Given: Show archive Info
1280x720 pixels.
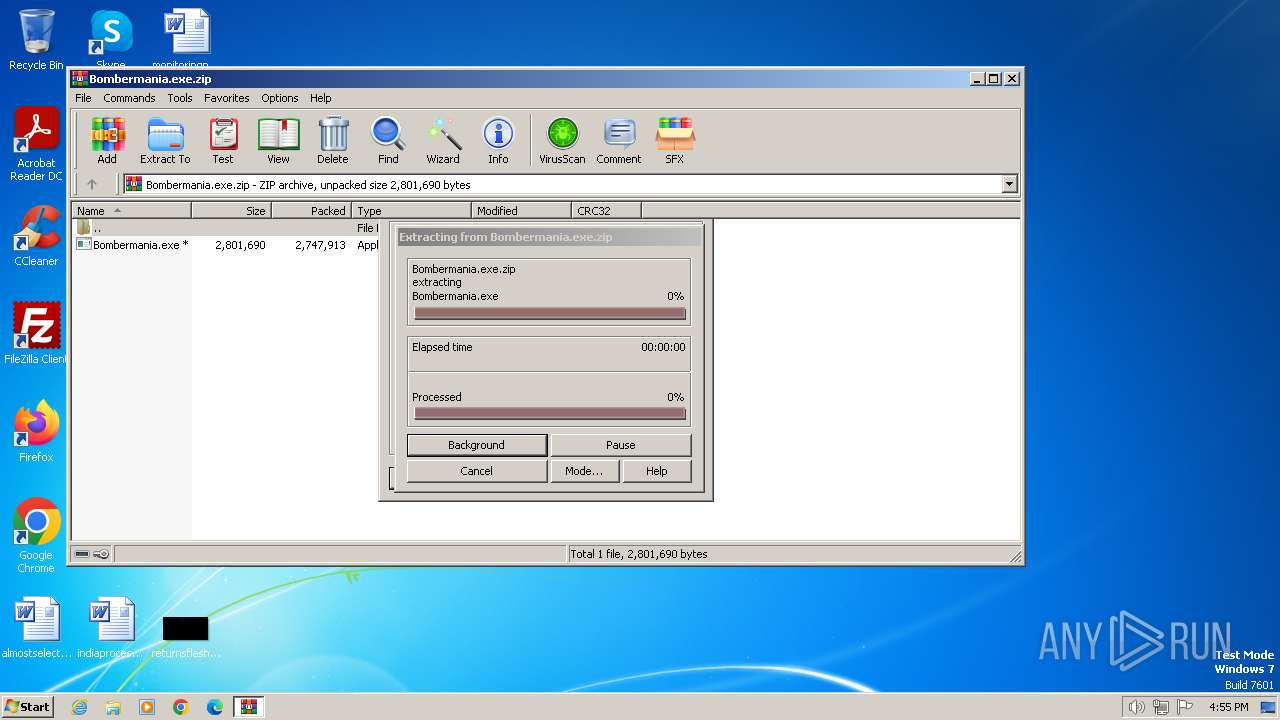Looking at the screenshot, I should pos(498,141).
